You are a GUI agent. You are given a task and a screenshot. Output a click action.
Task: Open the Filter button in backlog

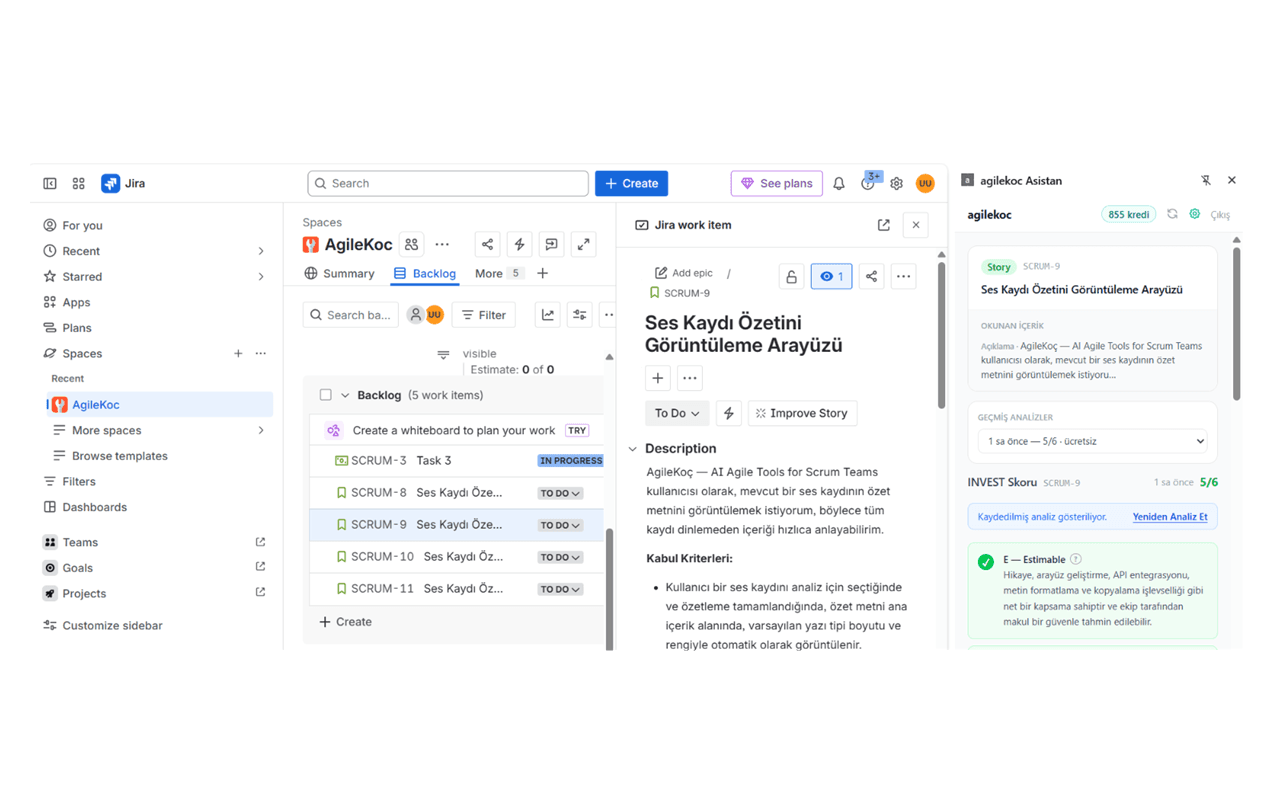click(x=484, y=315)
